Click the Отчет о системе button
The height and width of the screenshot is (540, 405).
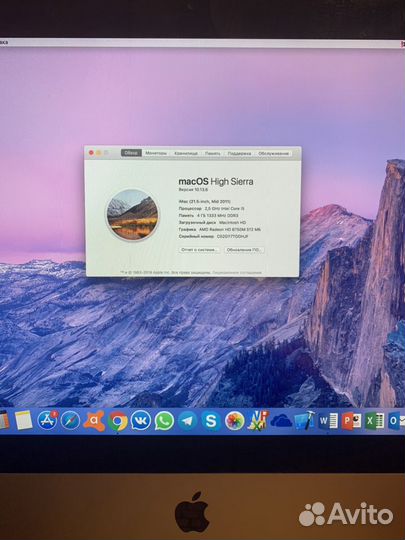(199, 250)
